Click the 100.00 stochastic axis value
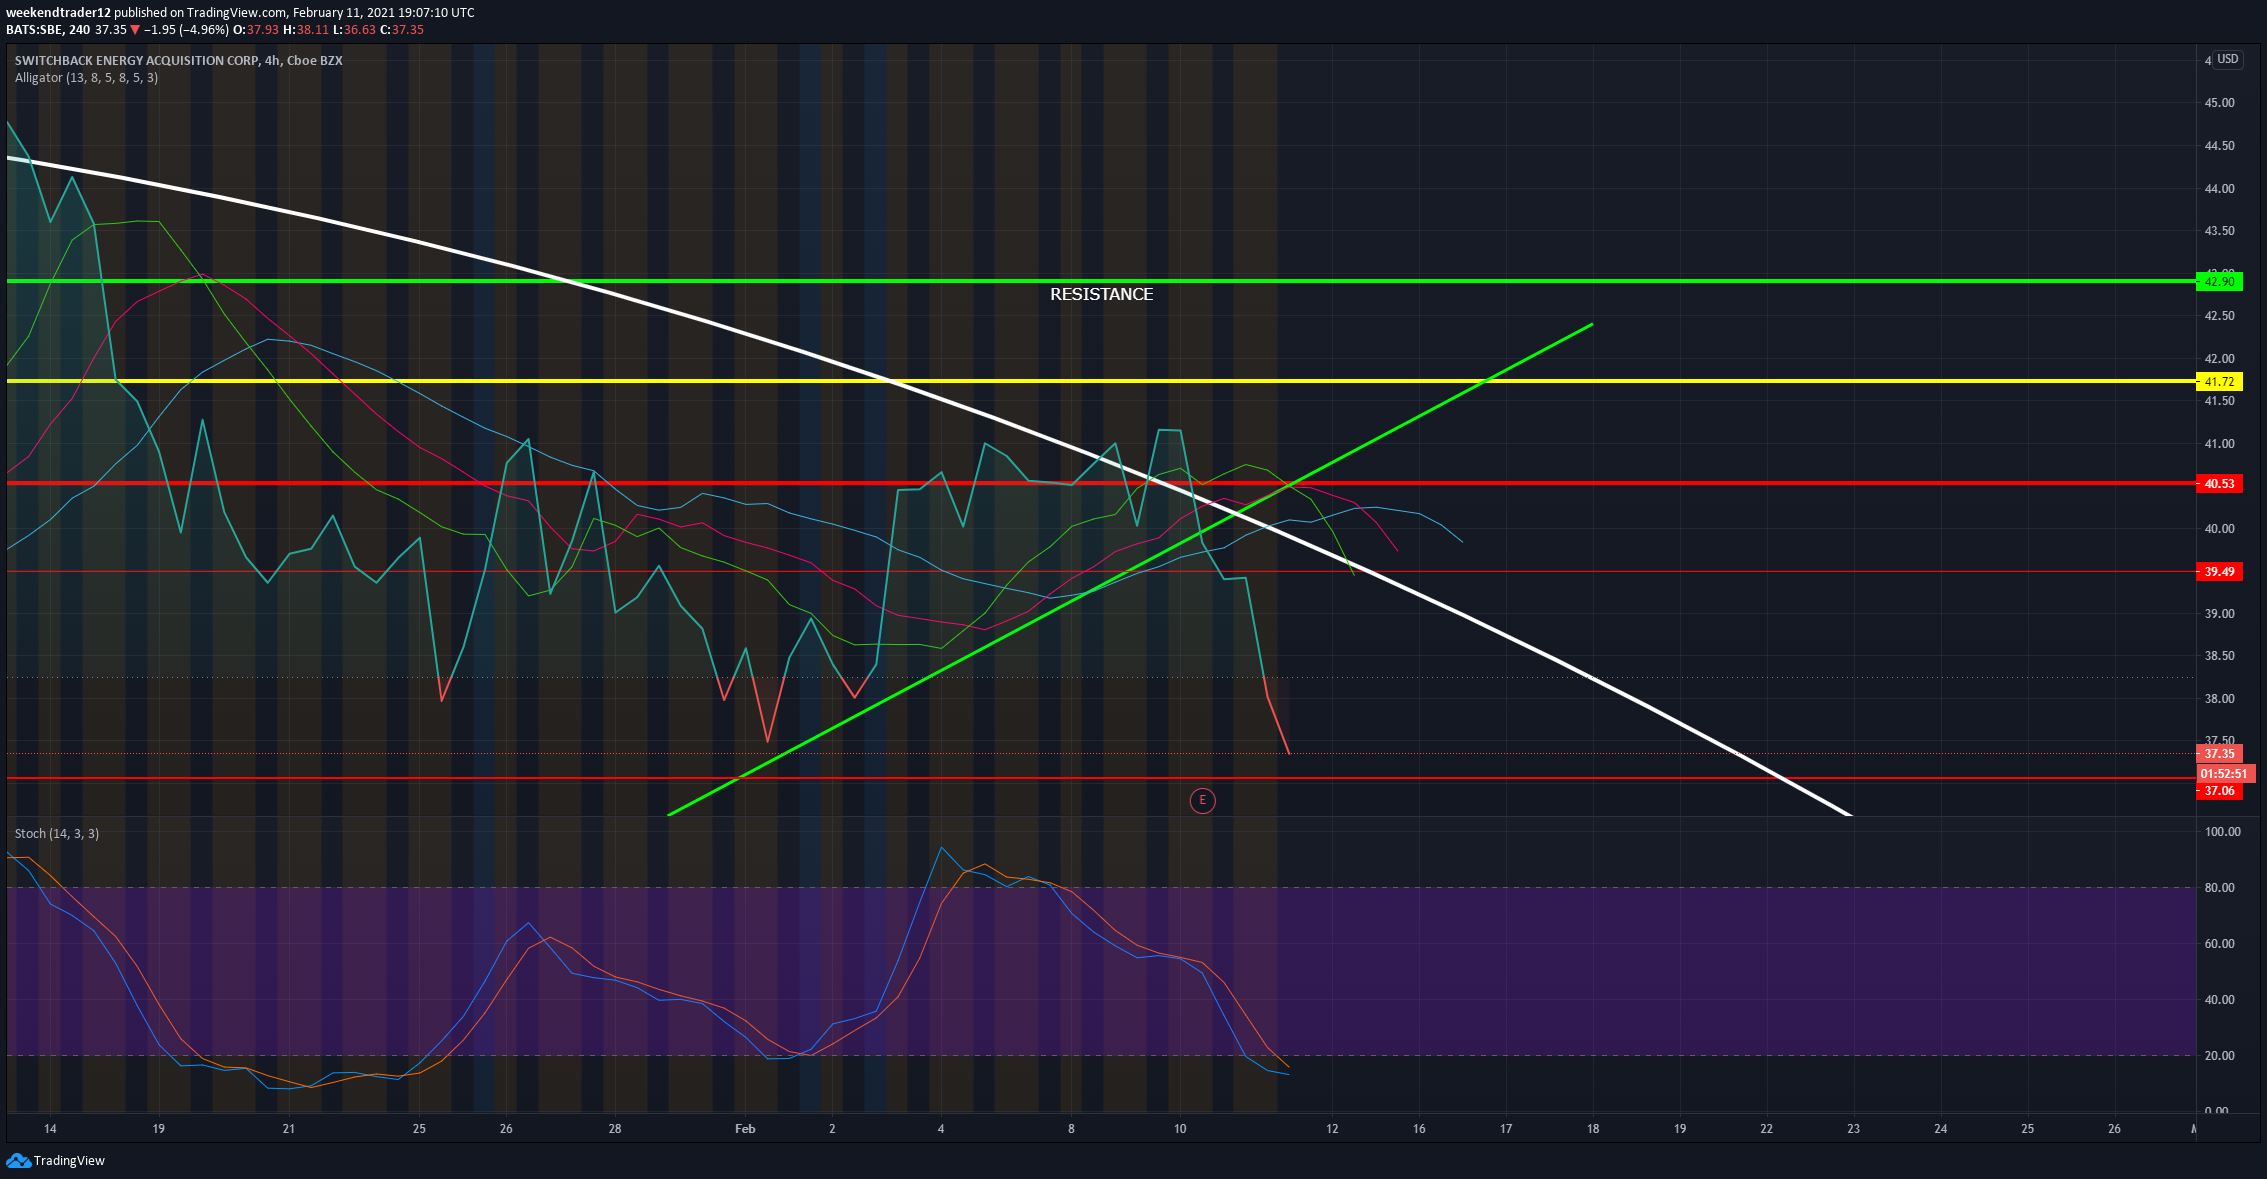Viewport: 2267px width, 1179px height. point(2221,832)
